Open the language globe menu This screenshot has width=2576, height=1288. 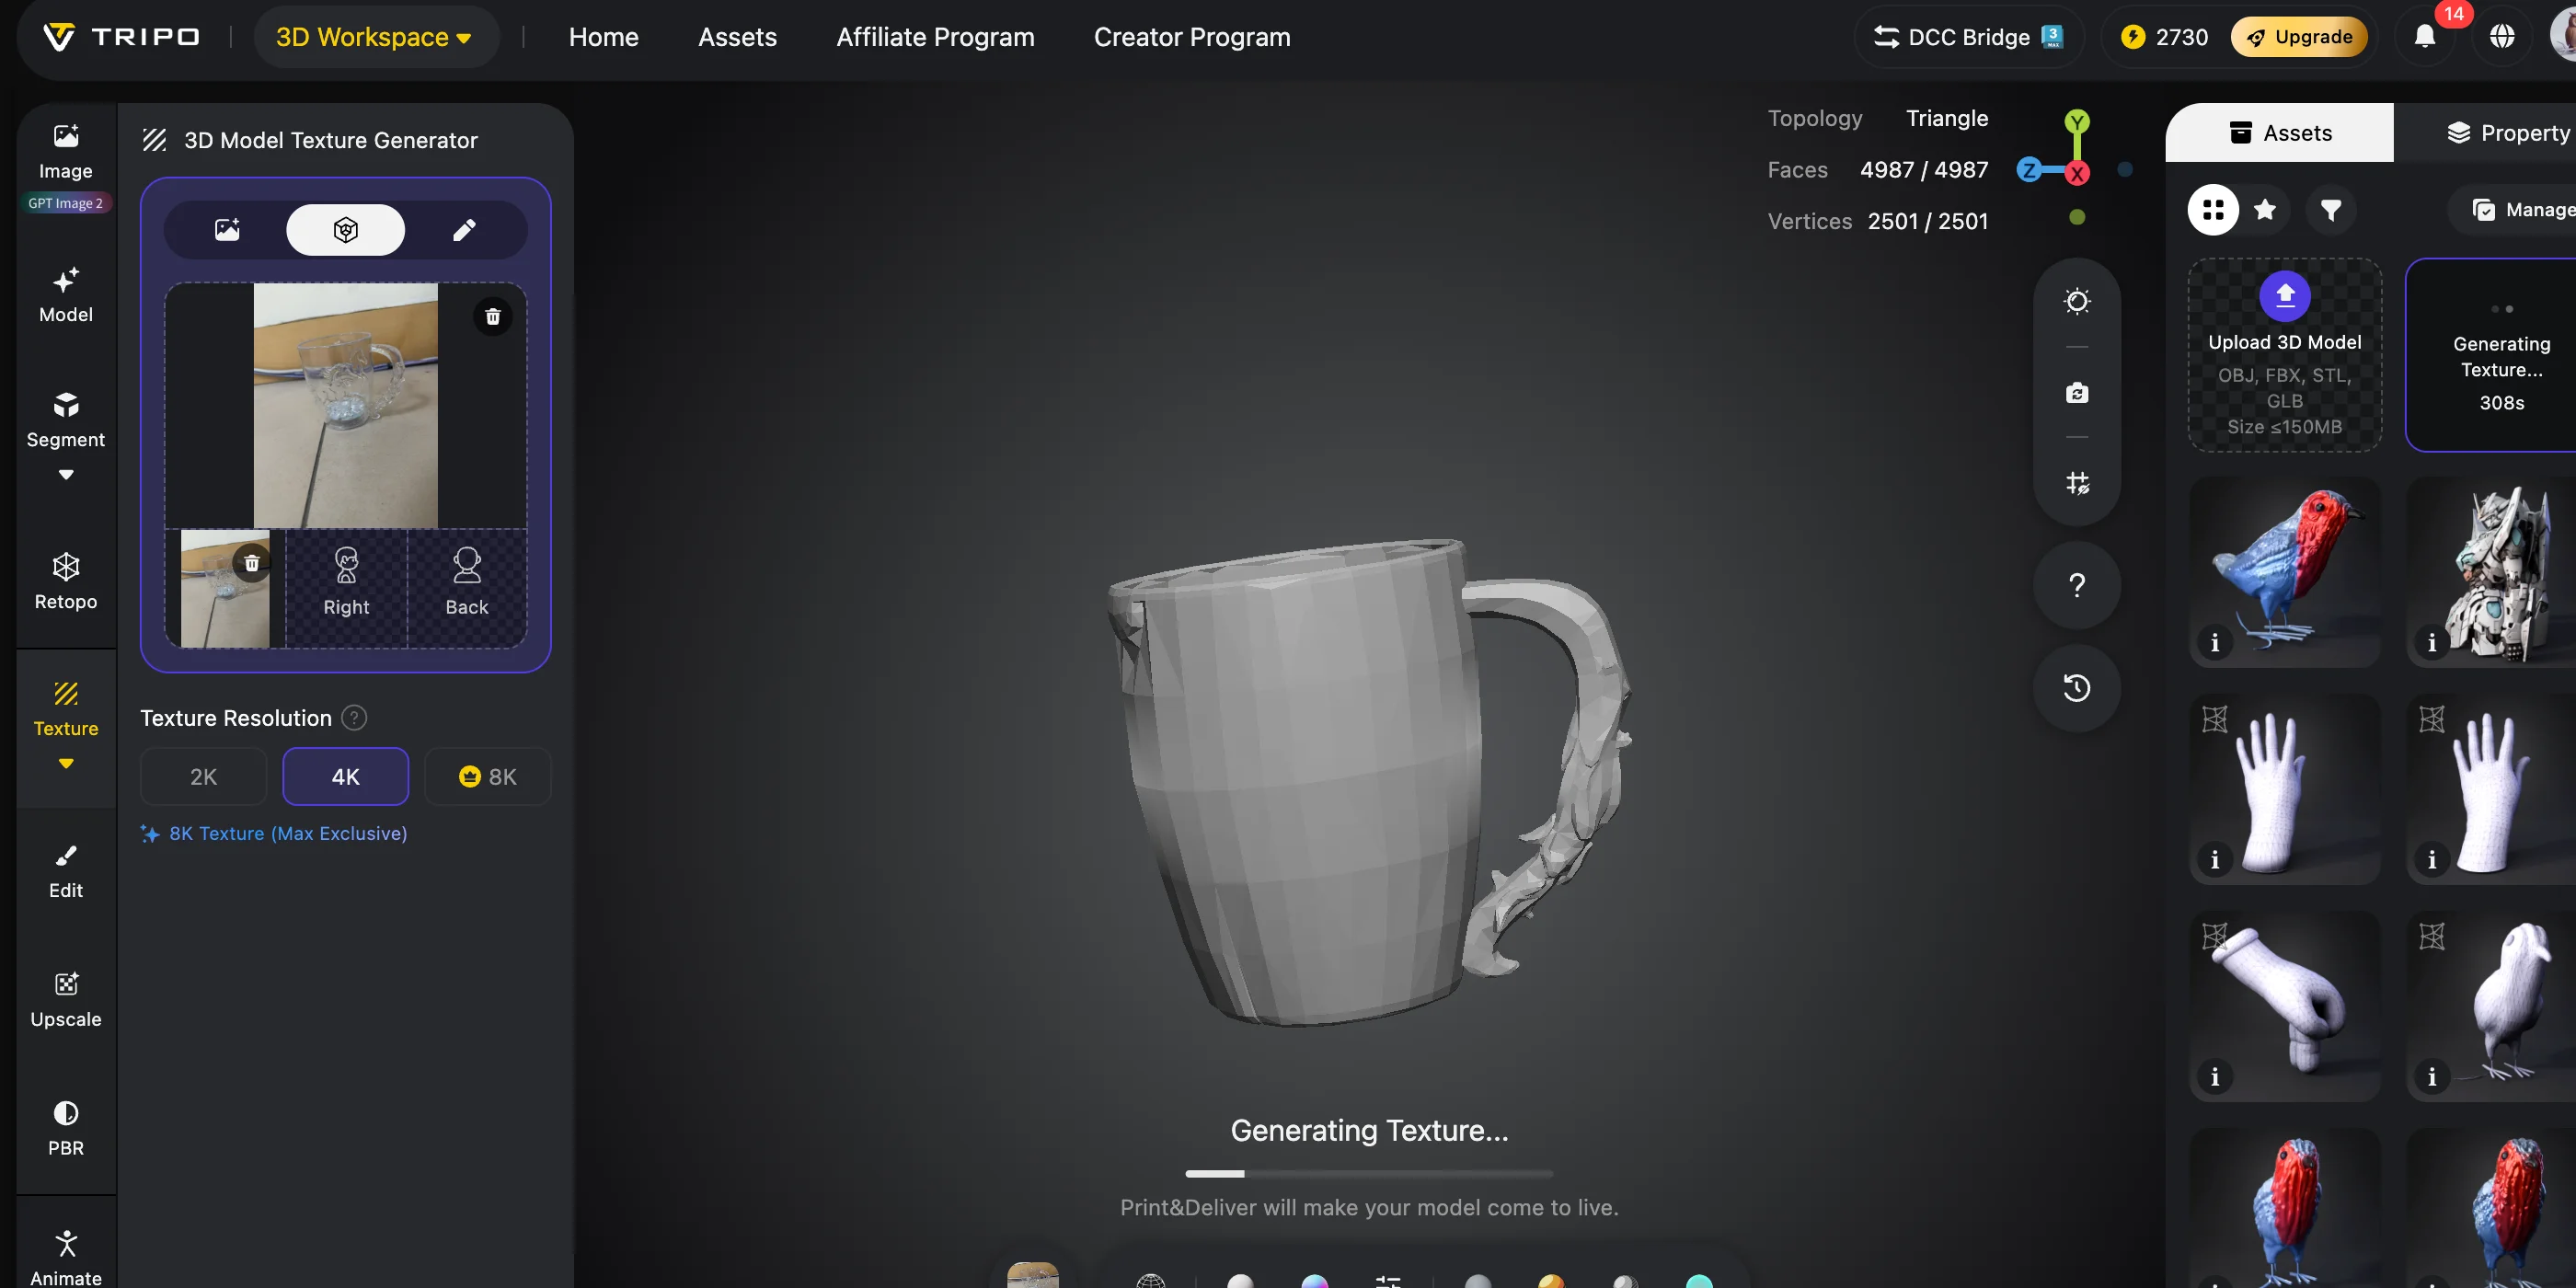click(2502, 37)
